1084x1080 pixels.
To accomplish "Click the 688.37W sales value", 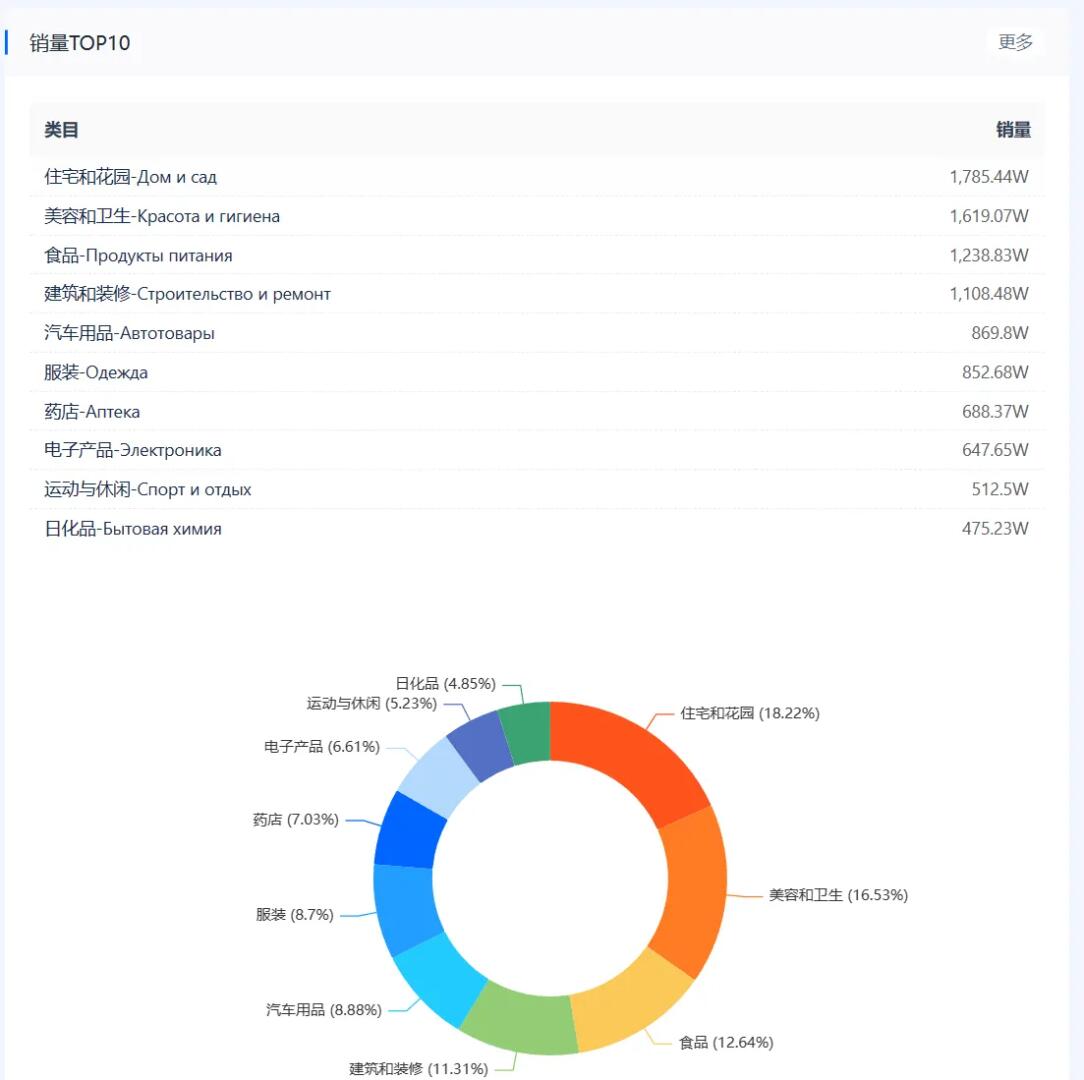I will (x=995, y=411).
